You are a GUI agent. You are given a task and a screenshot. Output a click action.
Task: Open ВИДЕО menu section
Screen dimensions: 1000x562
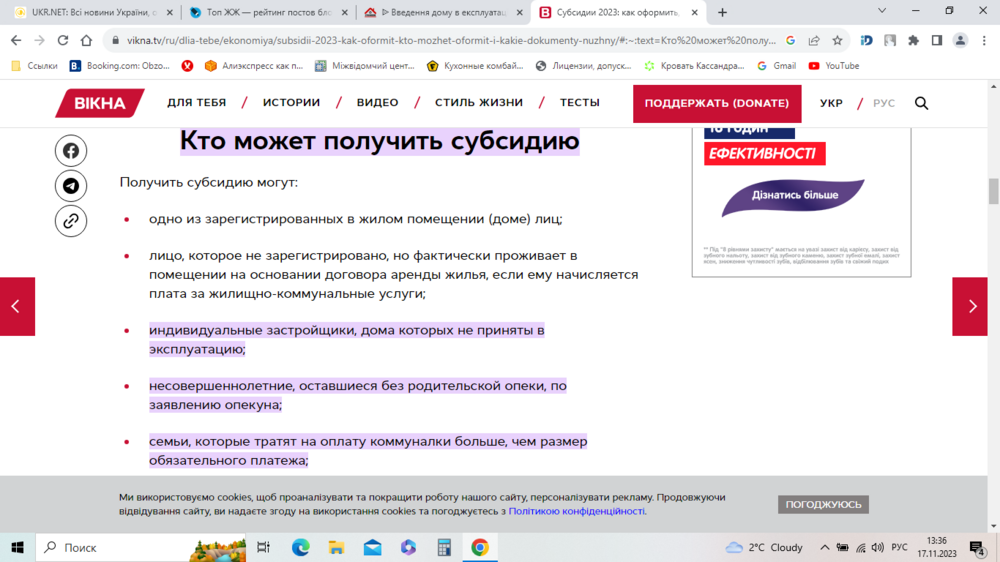click(378, 103)
